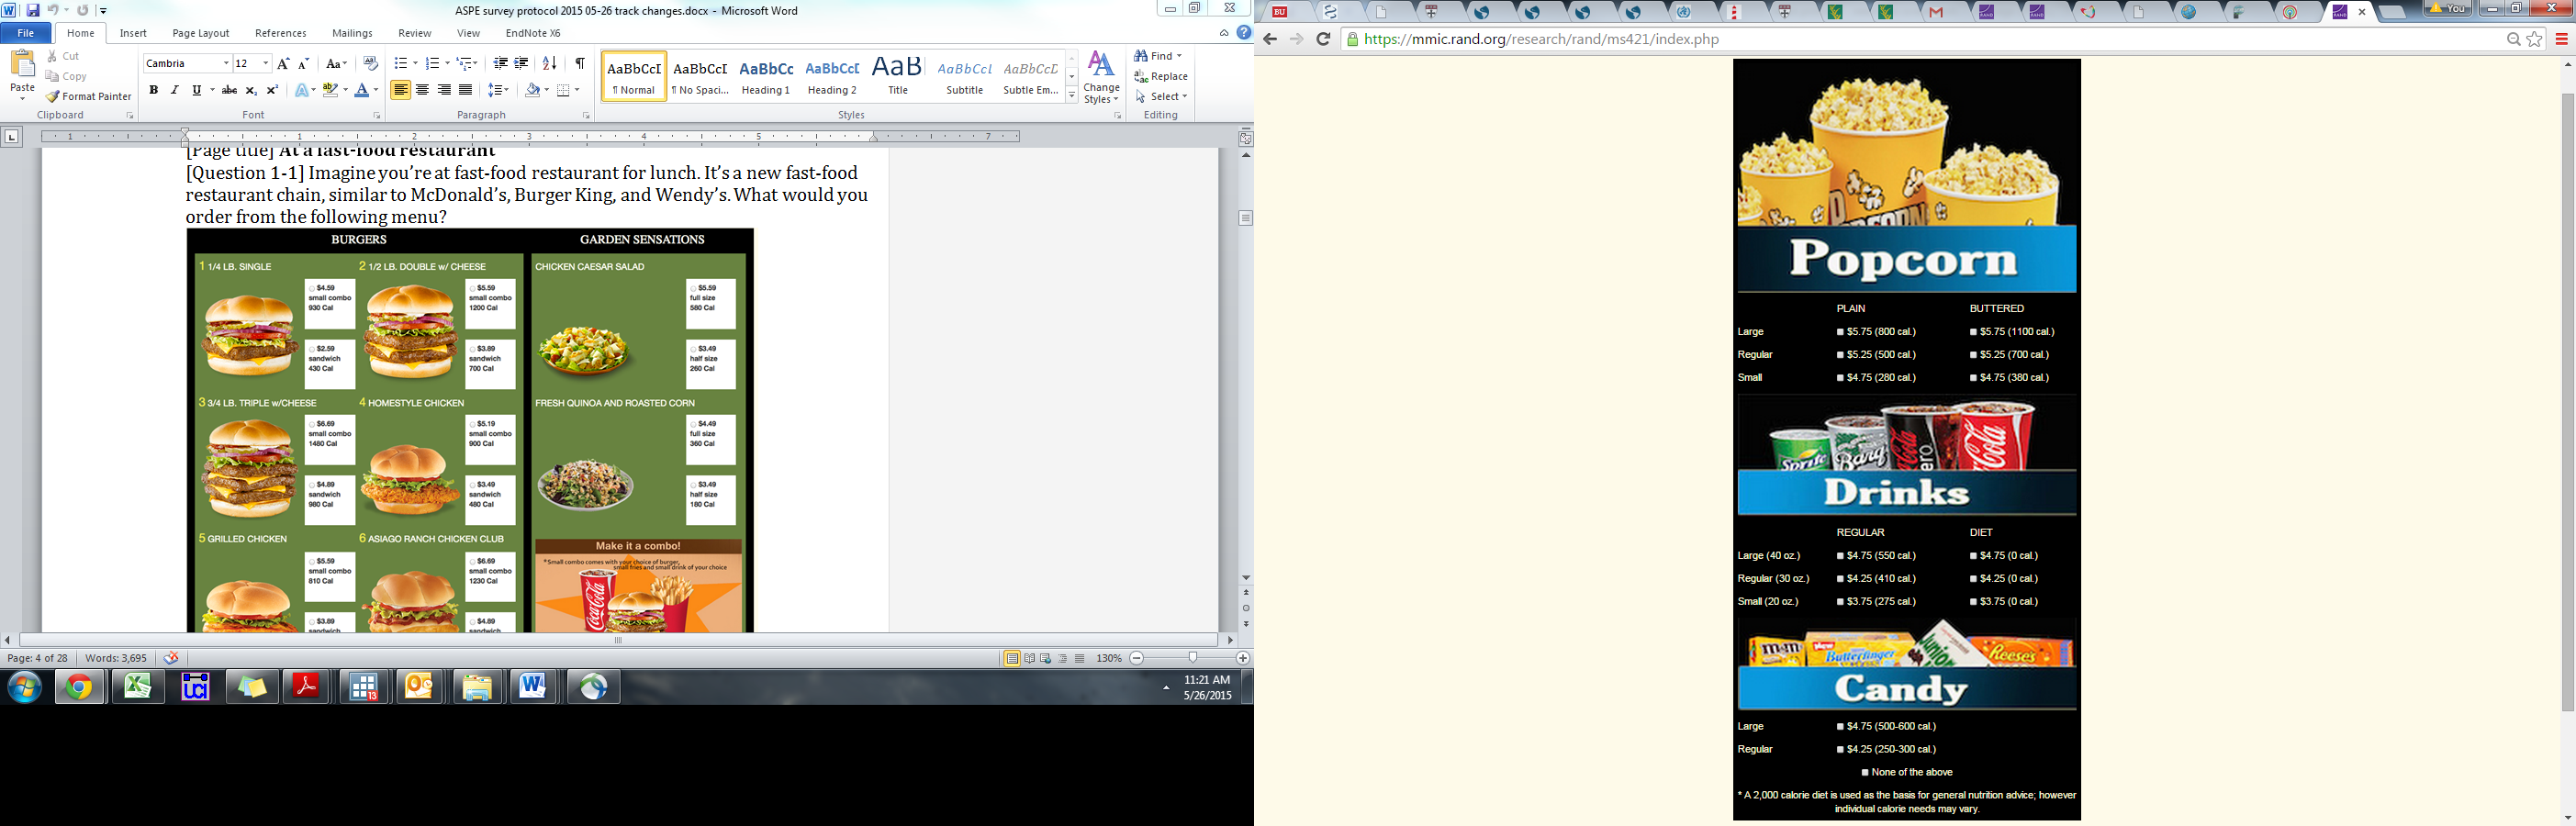Apply Bold formatting in Word

153,90
